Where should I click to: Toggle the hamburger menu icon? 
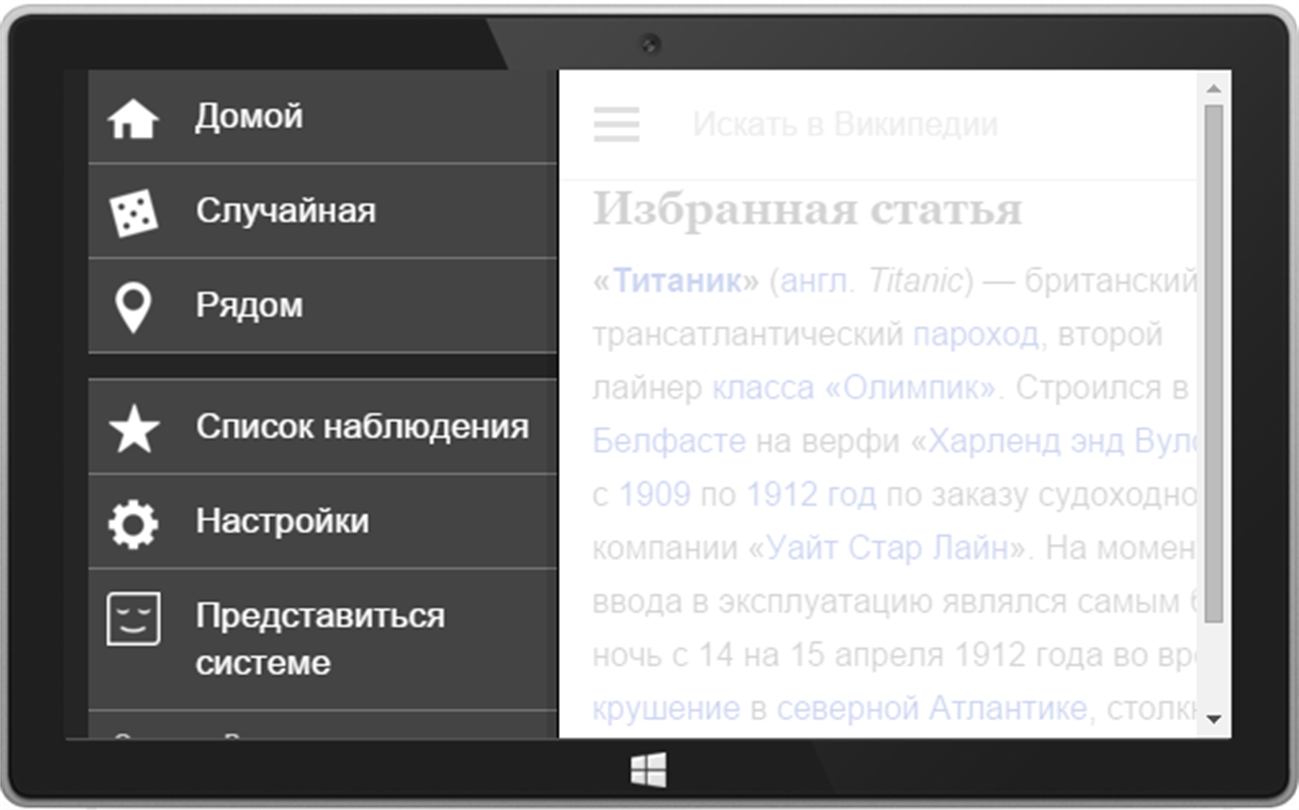coord(616,124)
